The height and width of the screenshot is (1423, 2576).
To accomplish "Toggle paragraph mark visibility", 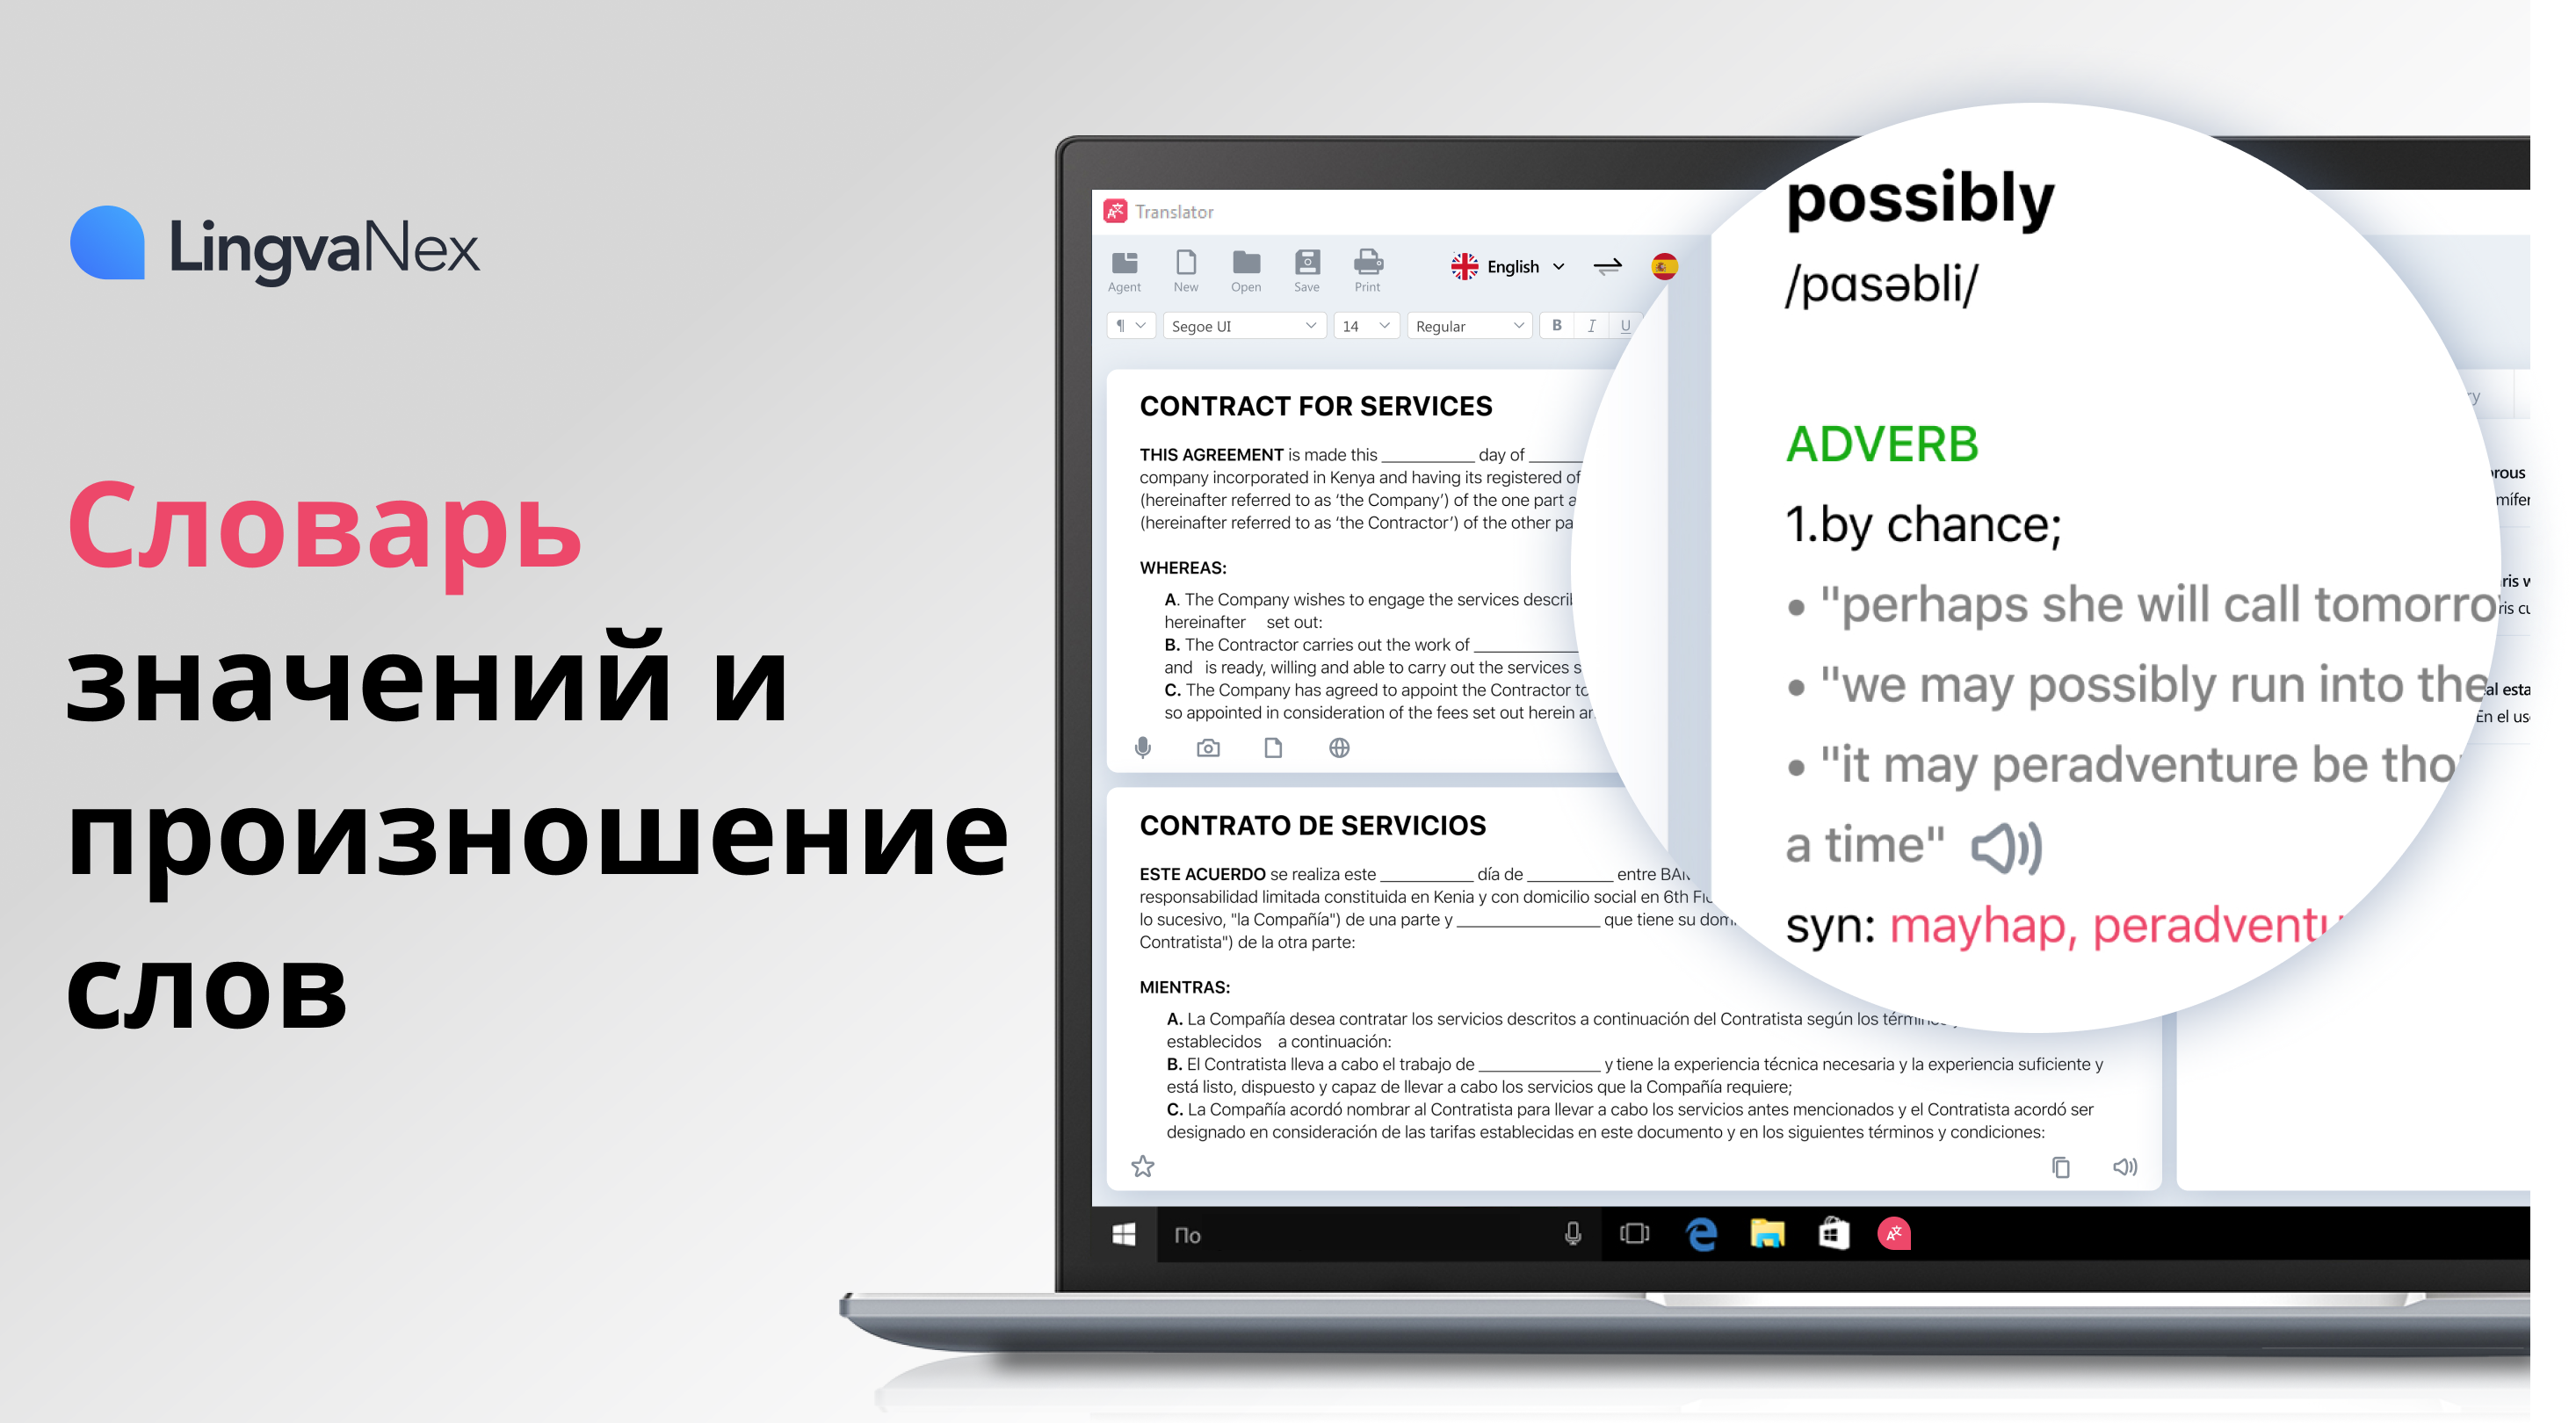I will pyautogui.click(x=1117, y=328).
